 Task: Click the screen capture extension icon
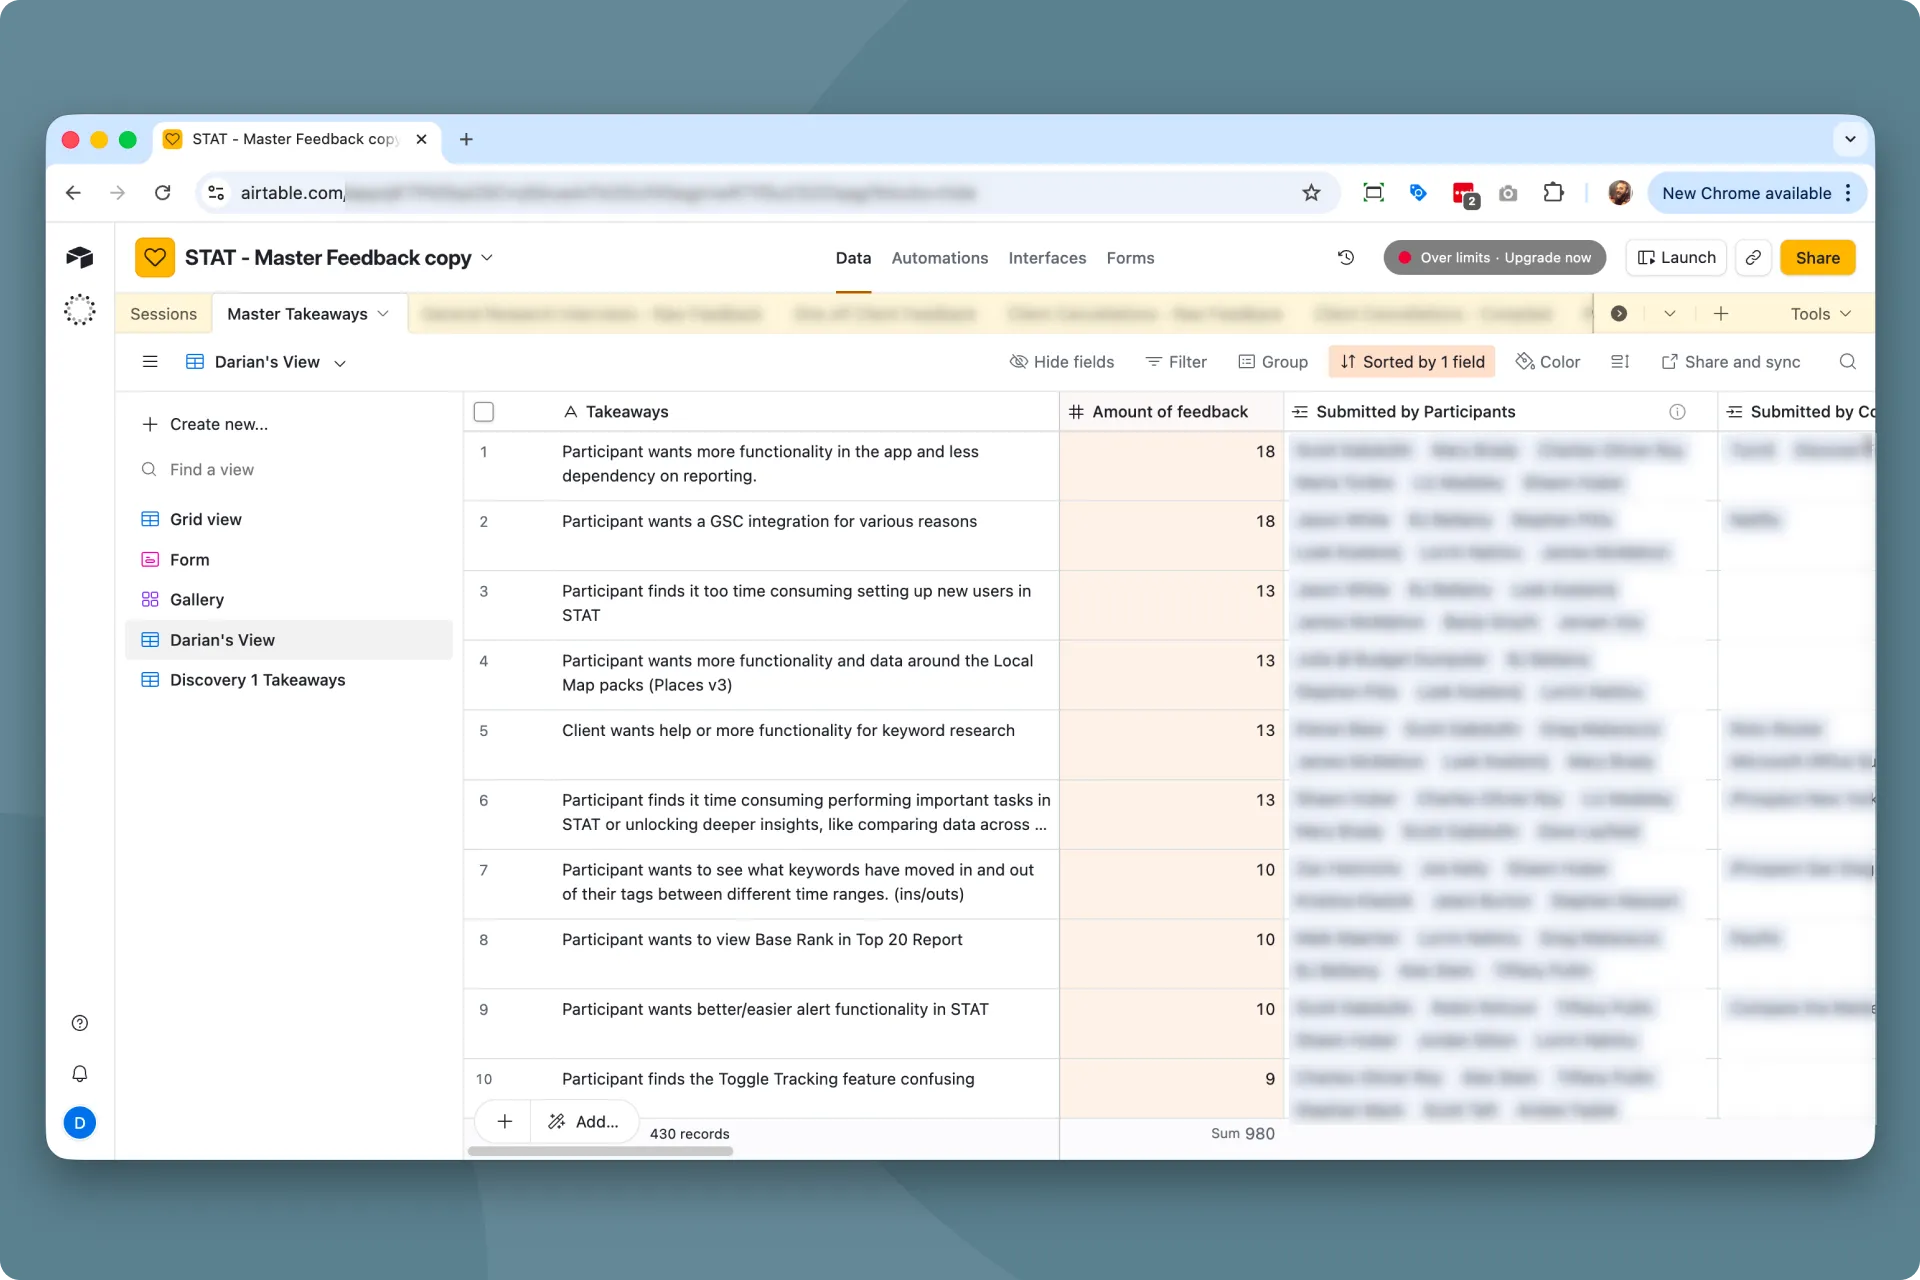point(1374,193)
